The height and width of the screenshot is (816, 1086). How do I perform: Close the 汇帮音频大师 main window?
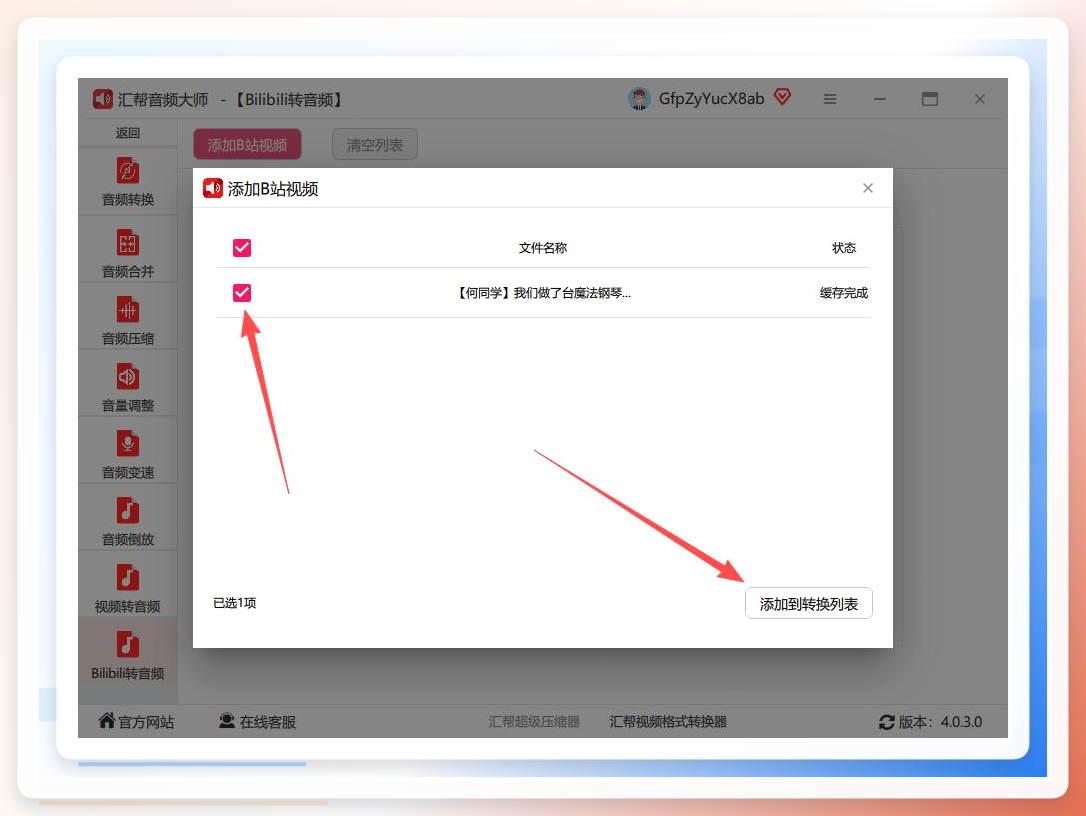tap(979, 99)
